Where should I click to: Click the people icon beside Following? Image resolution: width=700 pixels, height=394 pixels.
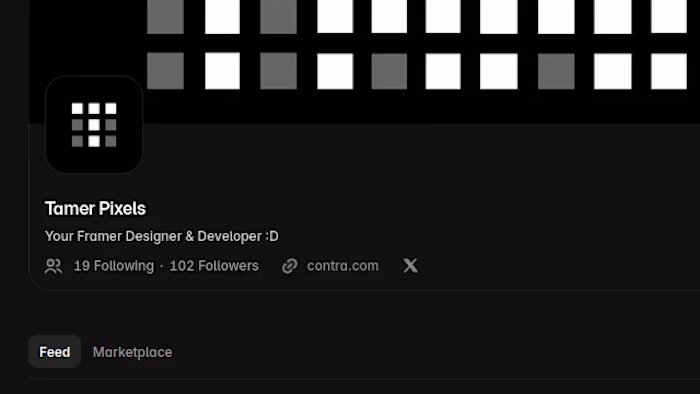tap(54, 266)
